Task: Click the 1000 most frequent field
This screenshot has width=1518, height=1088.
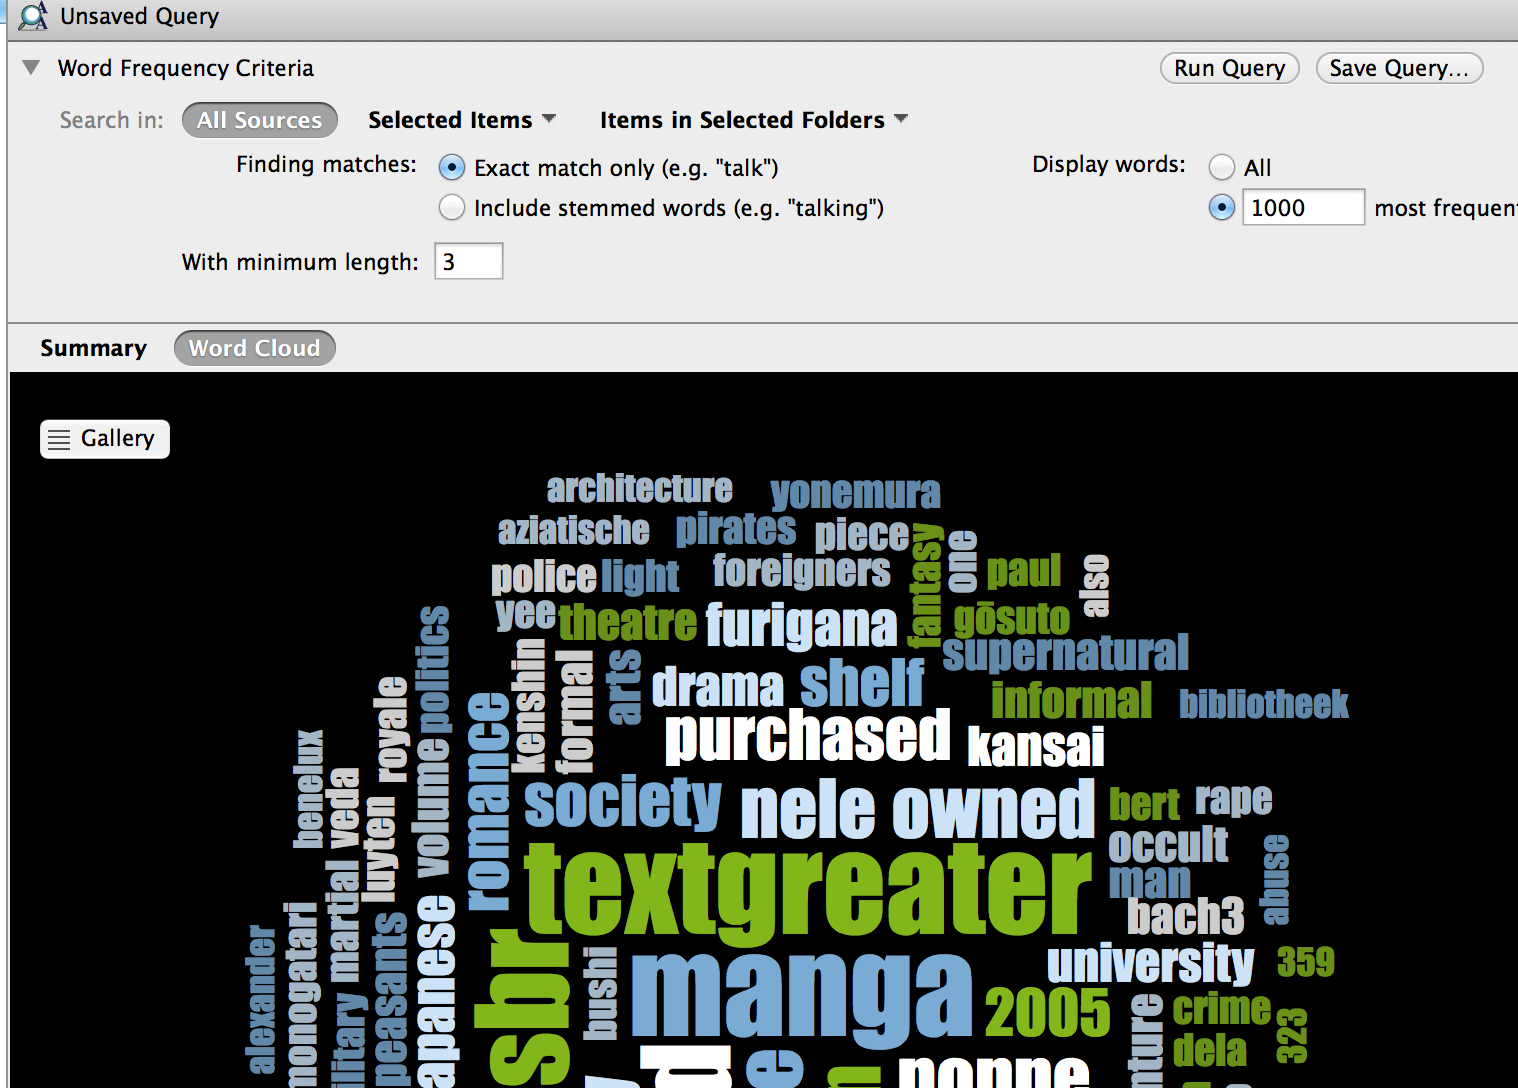Action: (1302, 208)
